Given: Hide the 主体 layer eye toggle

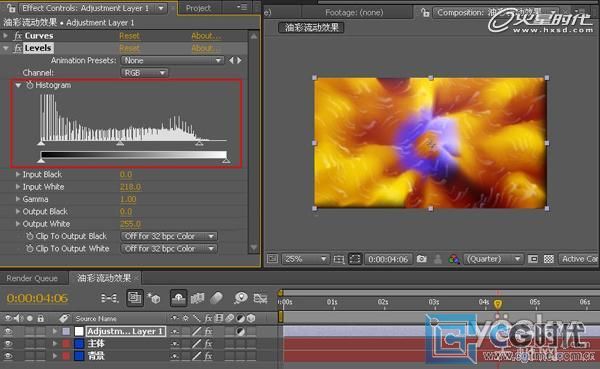Looking at the screenshot, I should click(8, 344).
